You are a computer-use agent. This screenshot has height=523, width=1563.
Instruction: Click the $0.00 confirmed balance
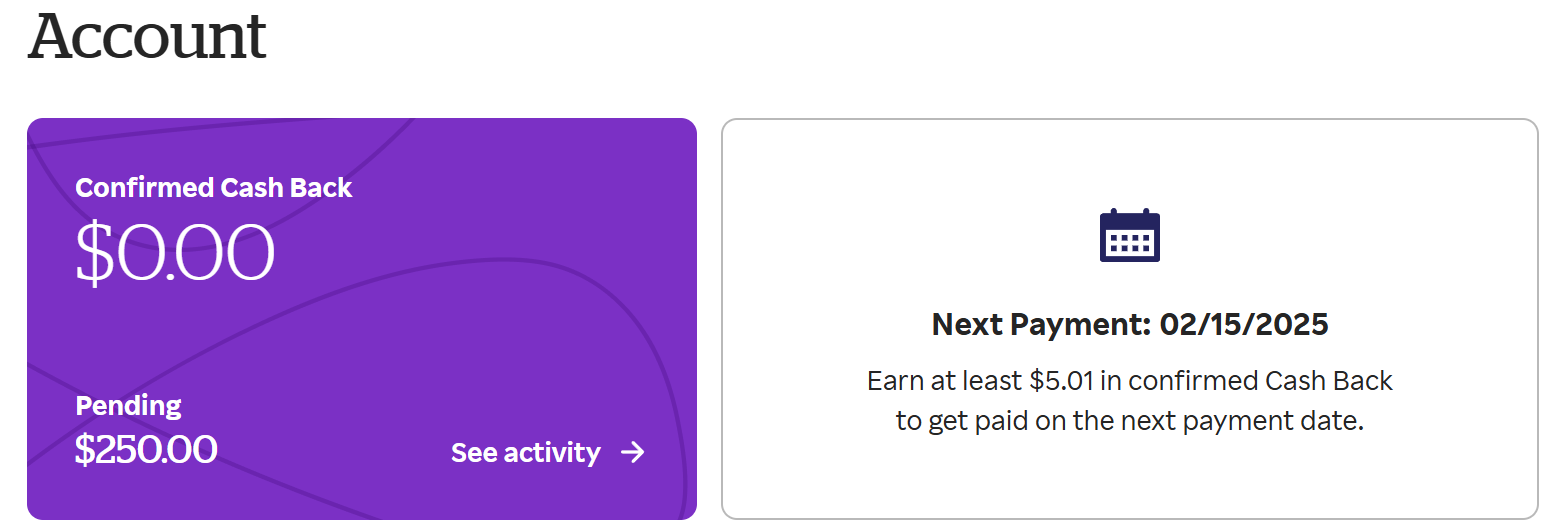175,252
